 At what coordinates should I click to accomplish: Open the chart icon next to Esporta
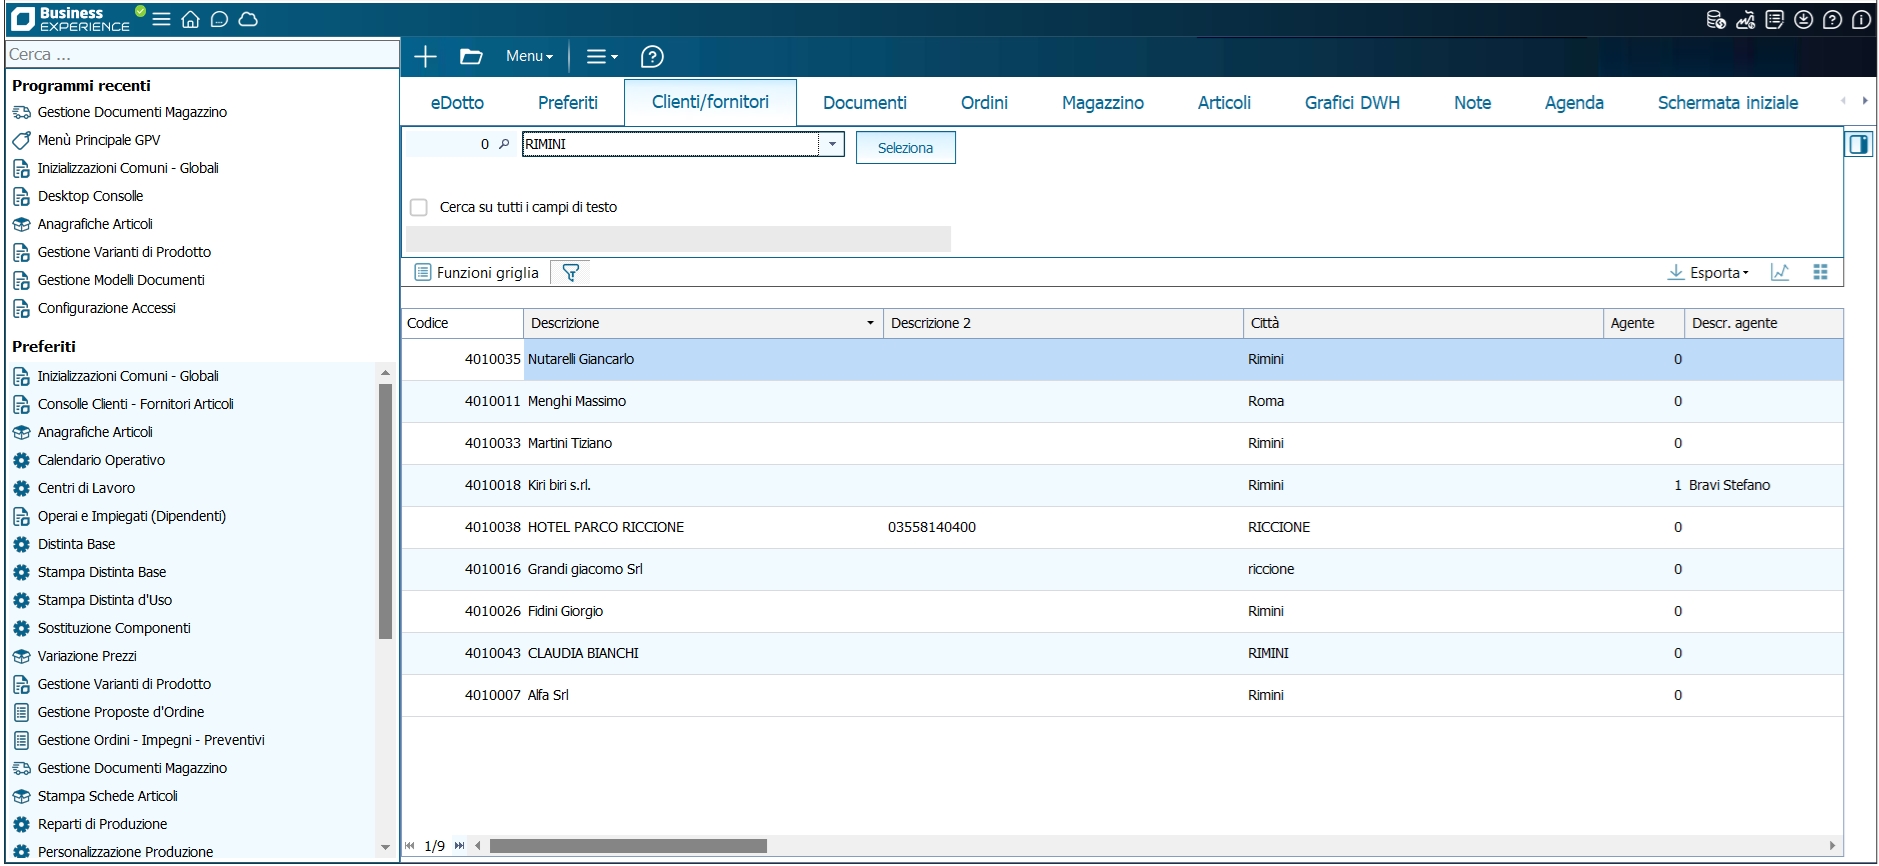[1780, 273]
